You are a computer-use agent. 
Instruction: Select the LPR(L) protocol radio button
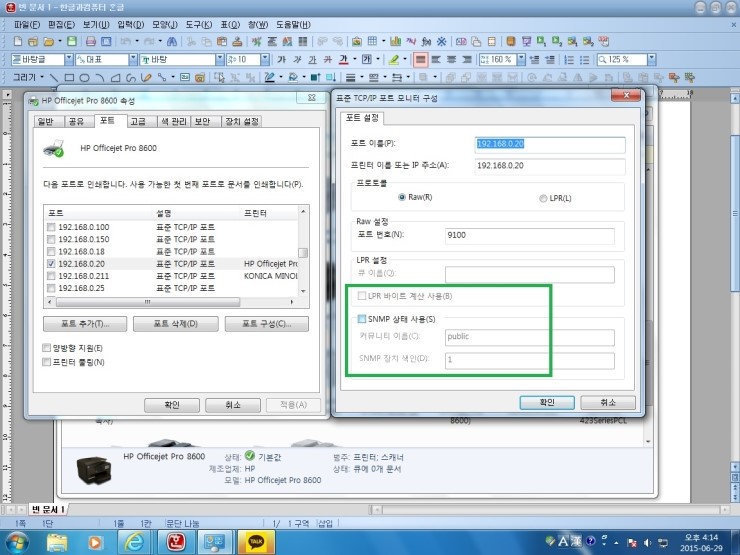click(x=543, y=198)
